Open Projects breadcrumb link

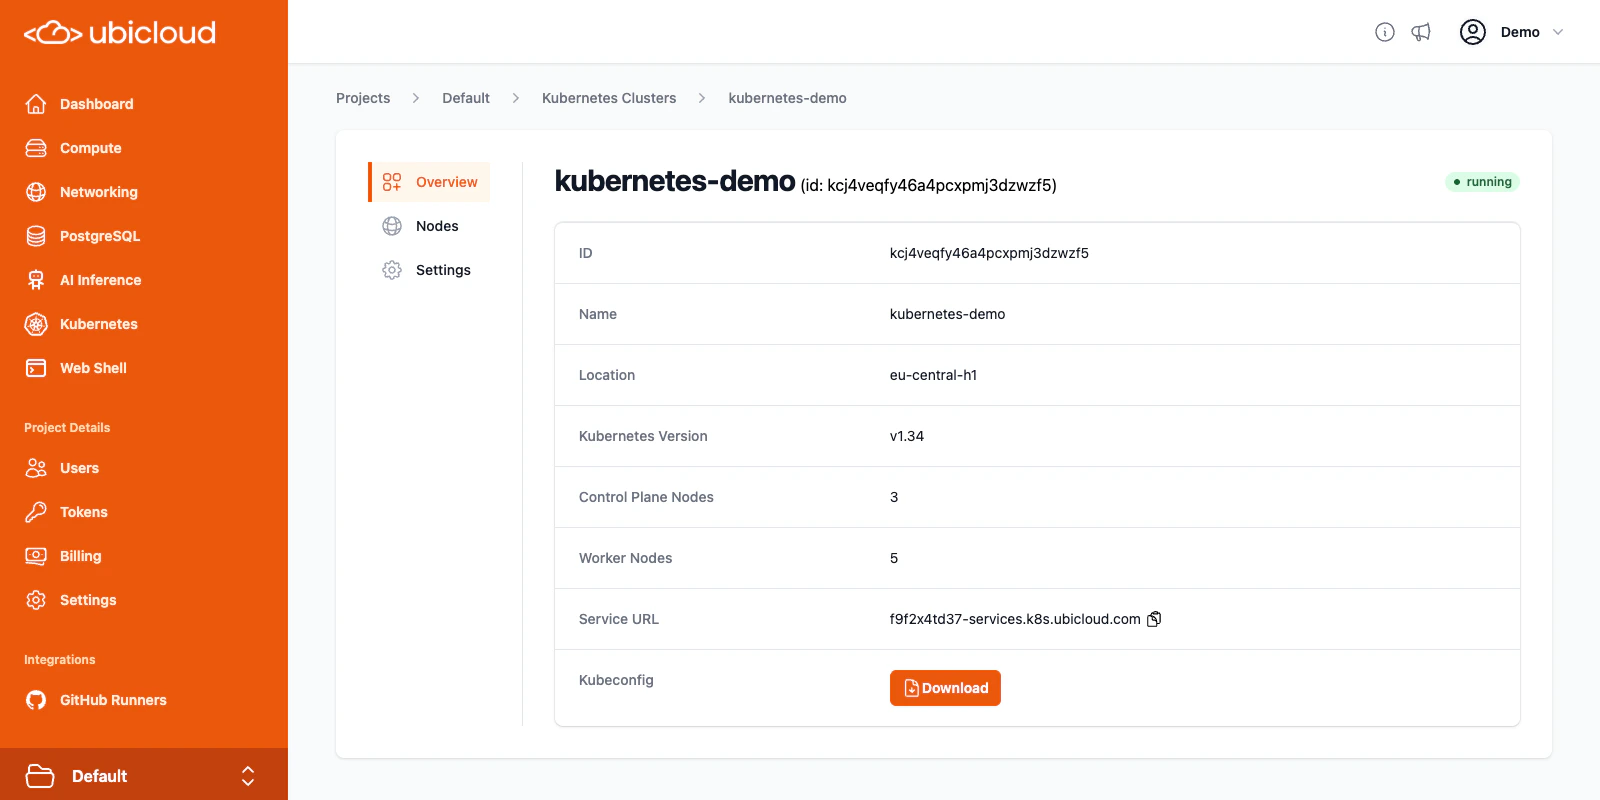[363, 98]
